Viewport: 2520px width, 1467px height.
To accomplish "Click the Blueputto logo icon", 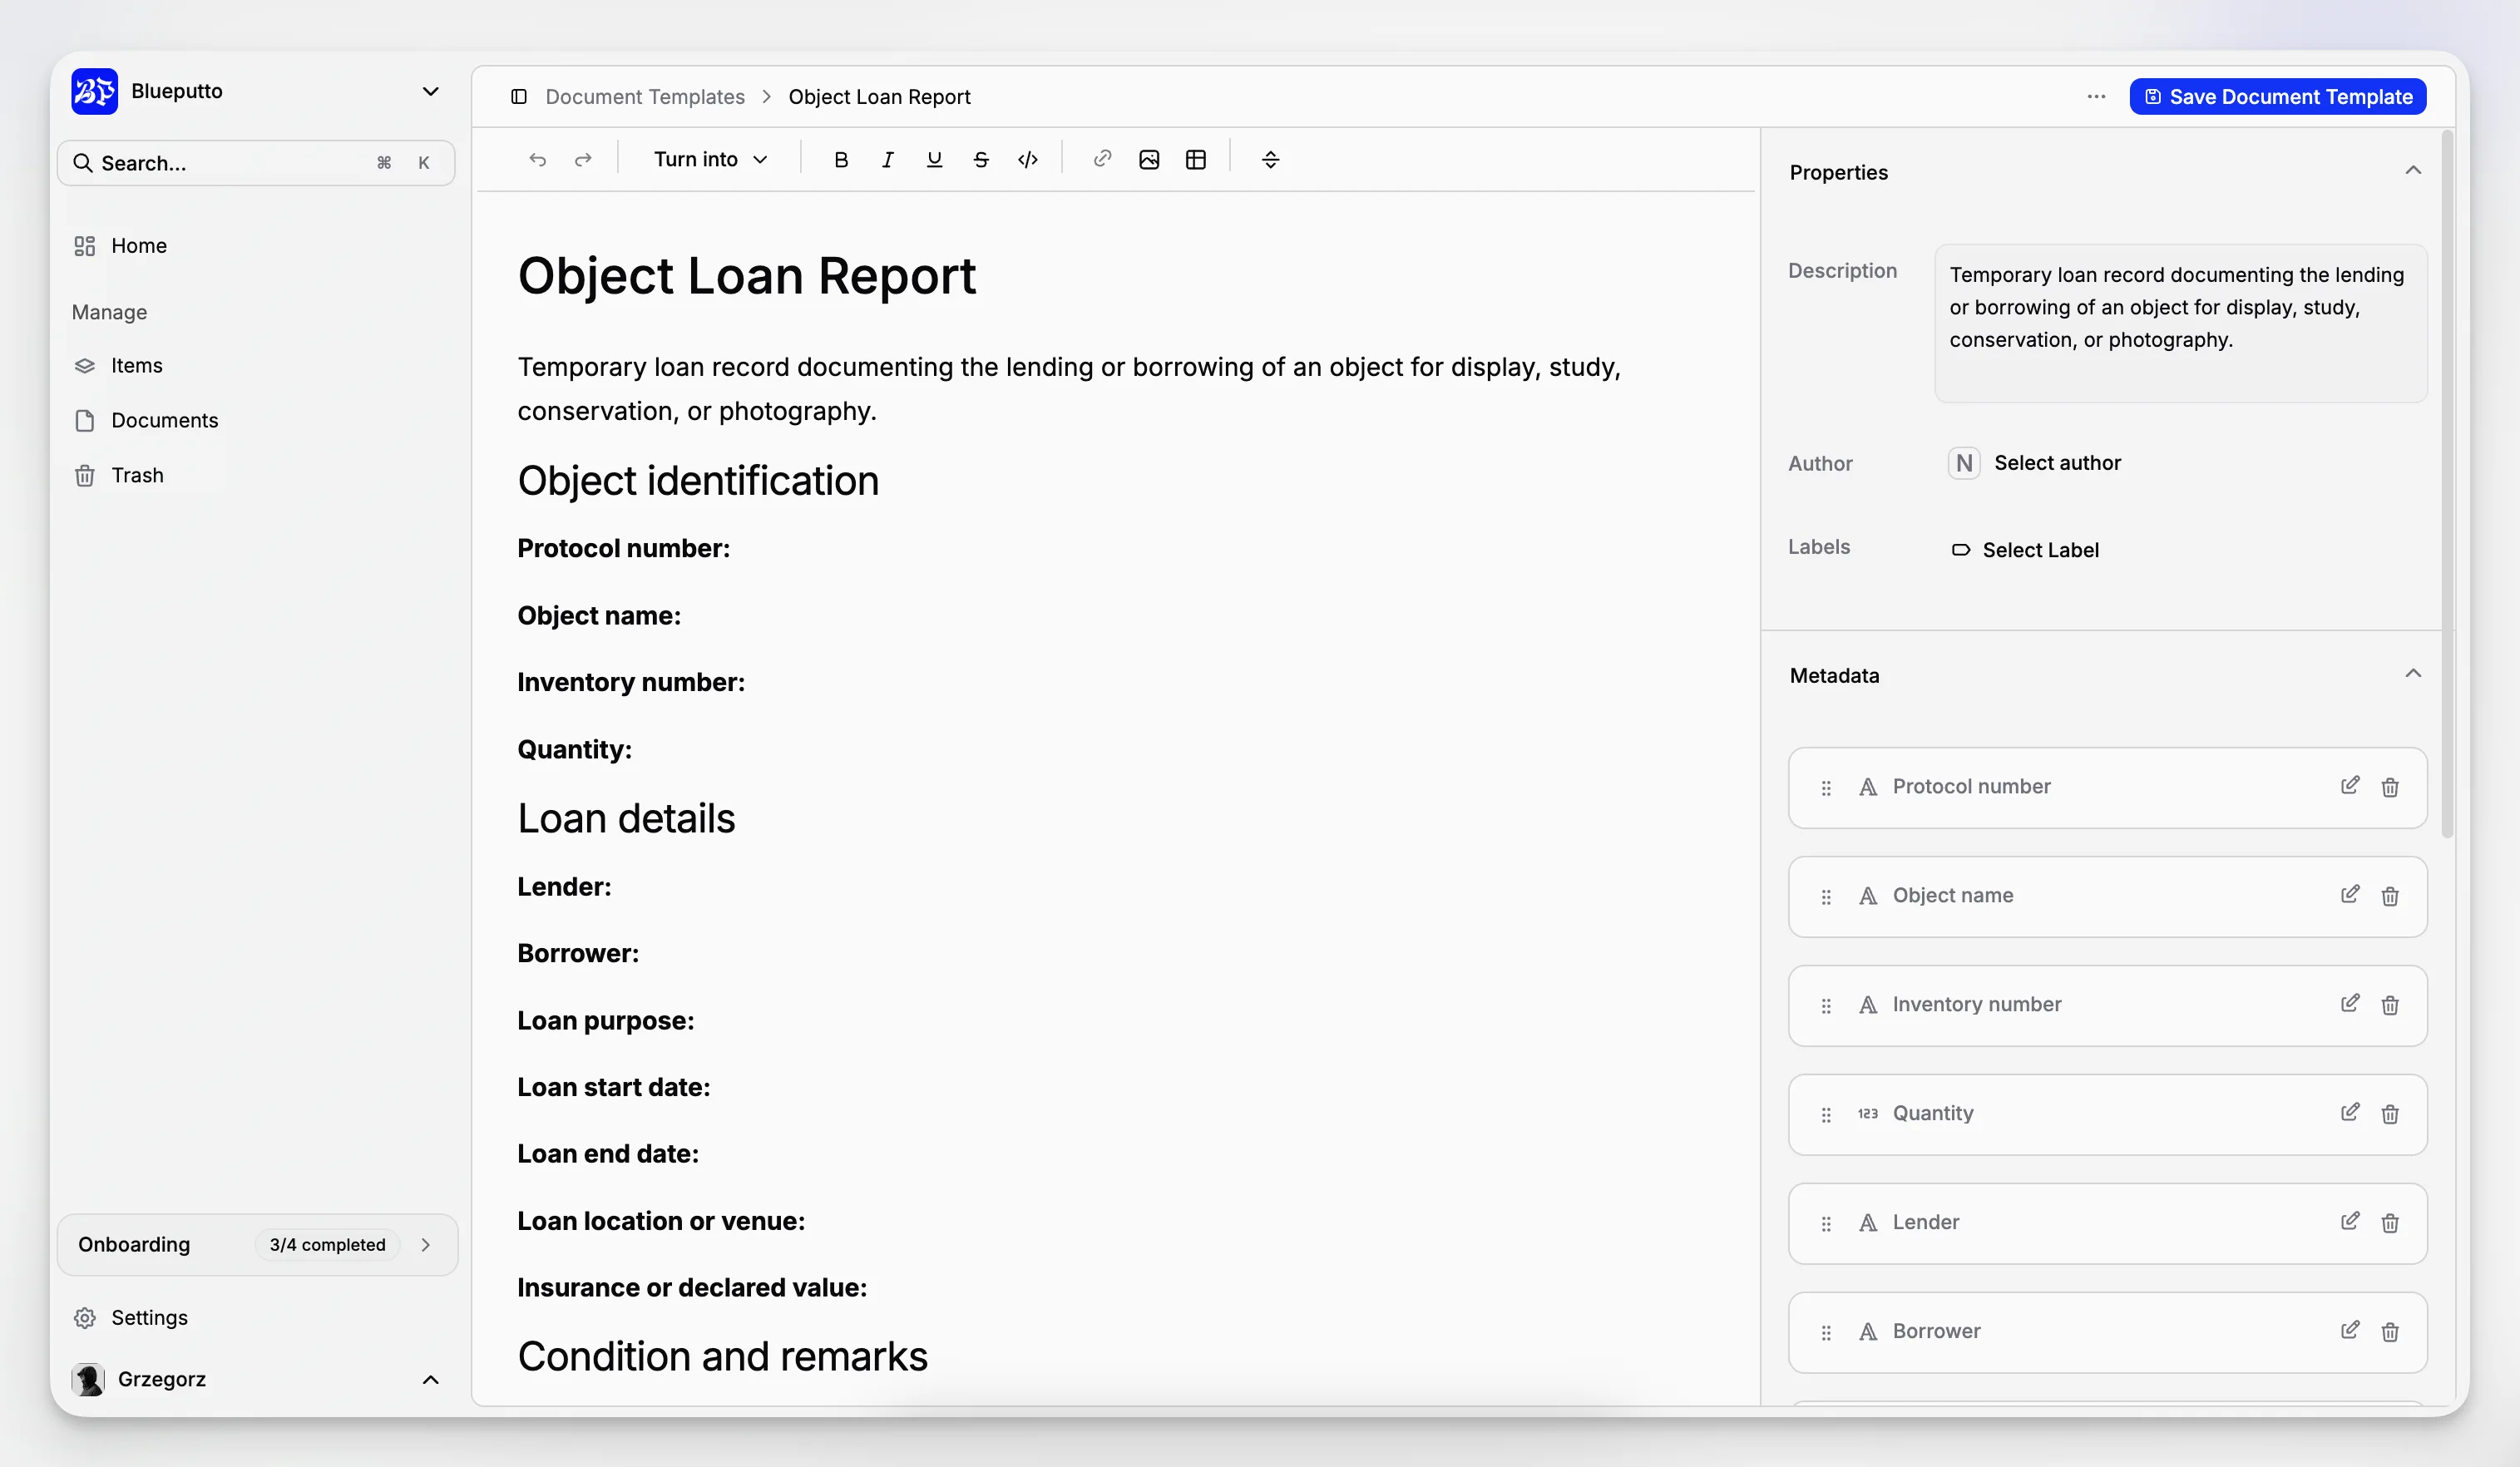I will pos(95,92).
